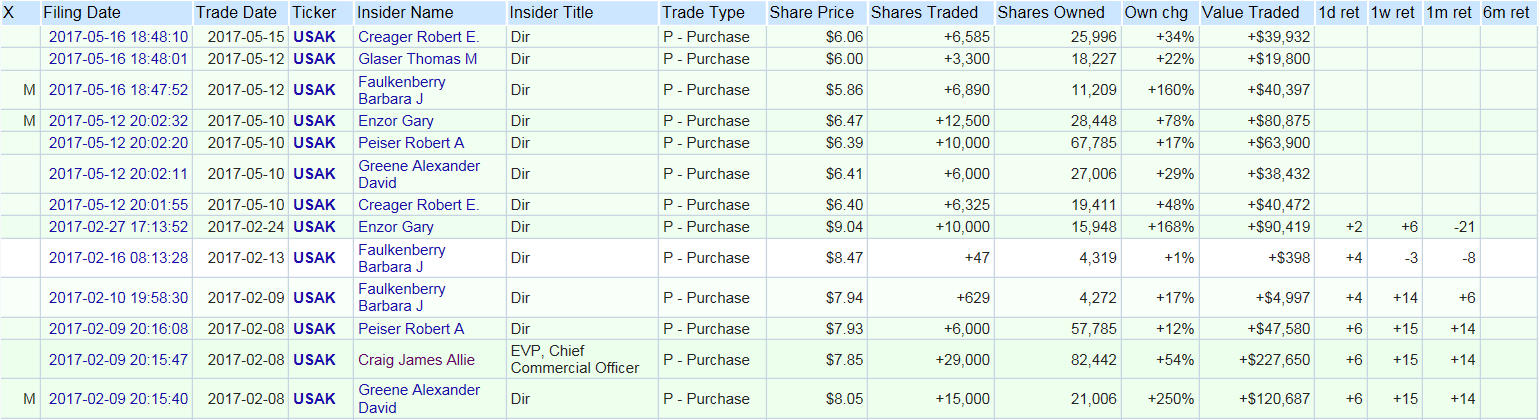Sort by Own chg column header
The image size is (1539, 420).
pyautogui.click(x=1157, y=13)
